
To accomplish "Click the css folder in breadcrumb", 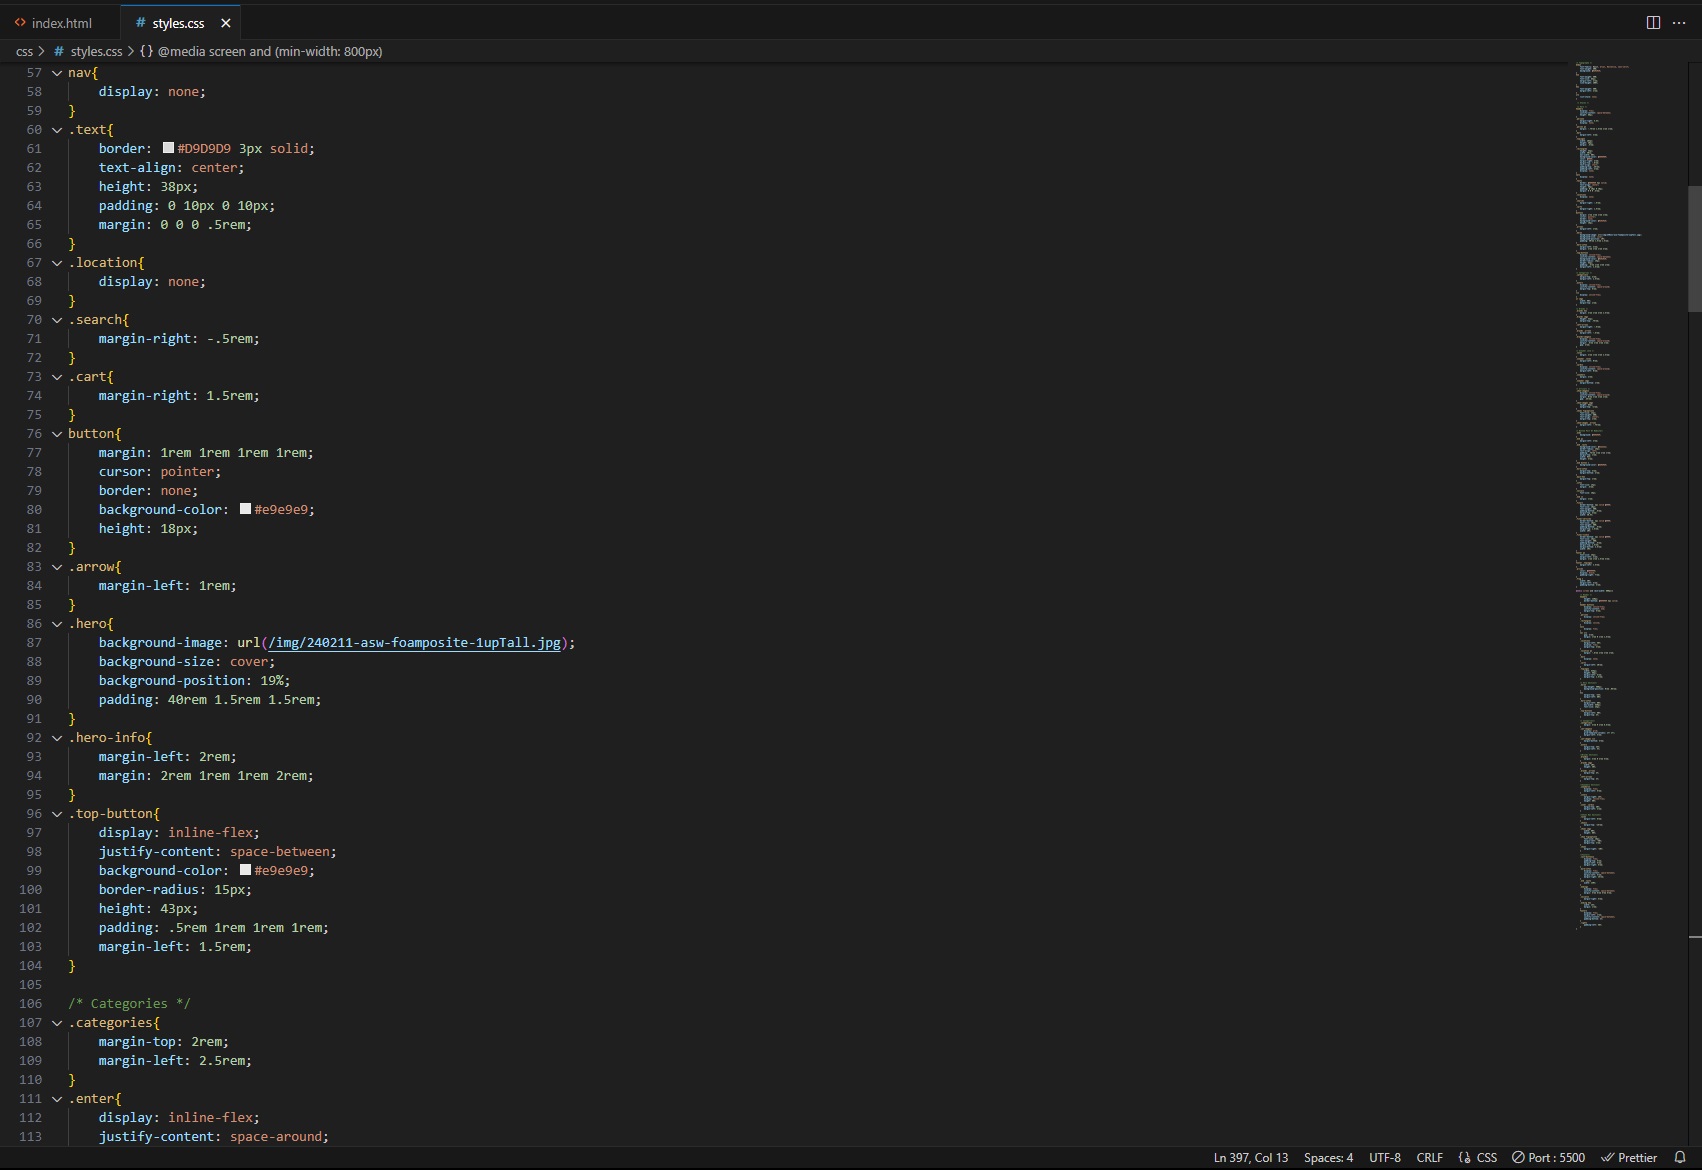I will pyautogui.click(x=24, y=51).
